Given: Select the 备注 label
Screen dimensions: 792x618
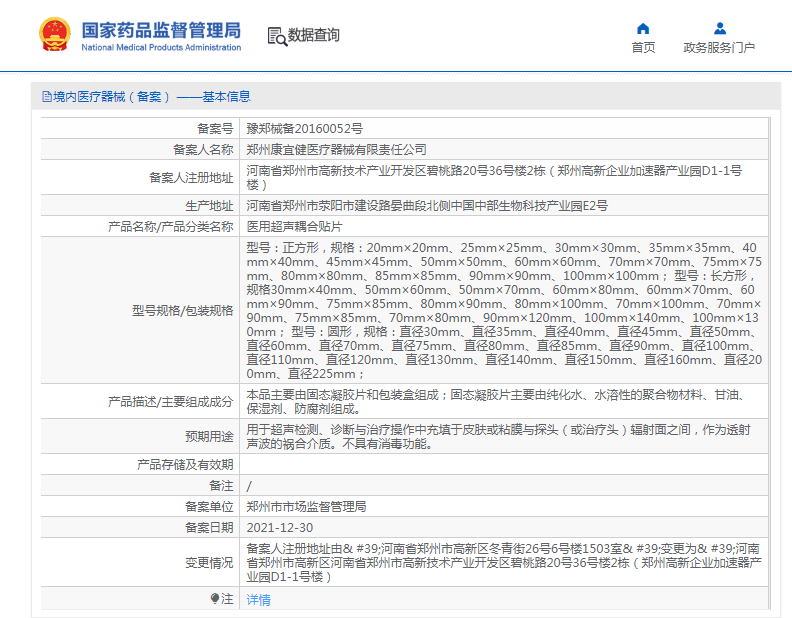Looking at the screenshot, I should pyautogui.click(x=221, y=486).
